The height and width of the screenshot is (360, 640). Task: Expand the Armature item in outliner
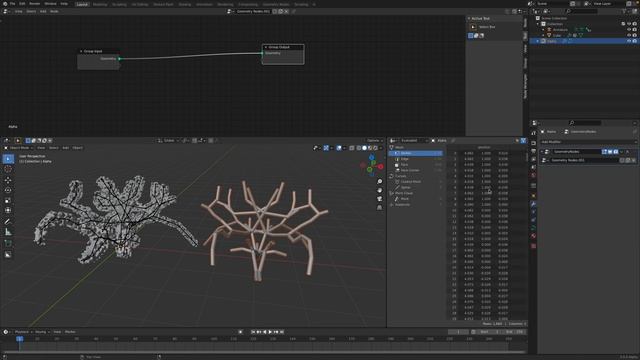(x=544, y=30)
